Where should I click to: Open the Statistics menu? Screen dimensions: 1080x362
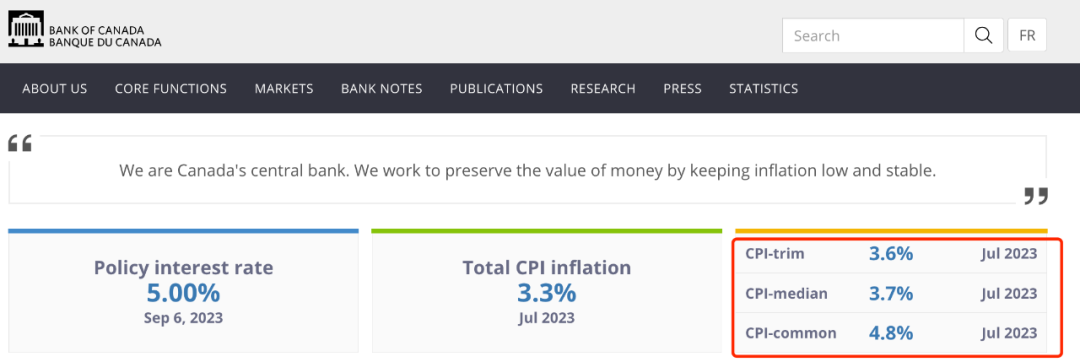point(764,89)
